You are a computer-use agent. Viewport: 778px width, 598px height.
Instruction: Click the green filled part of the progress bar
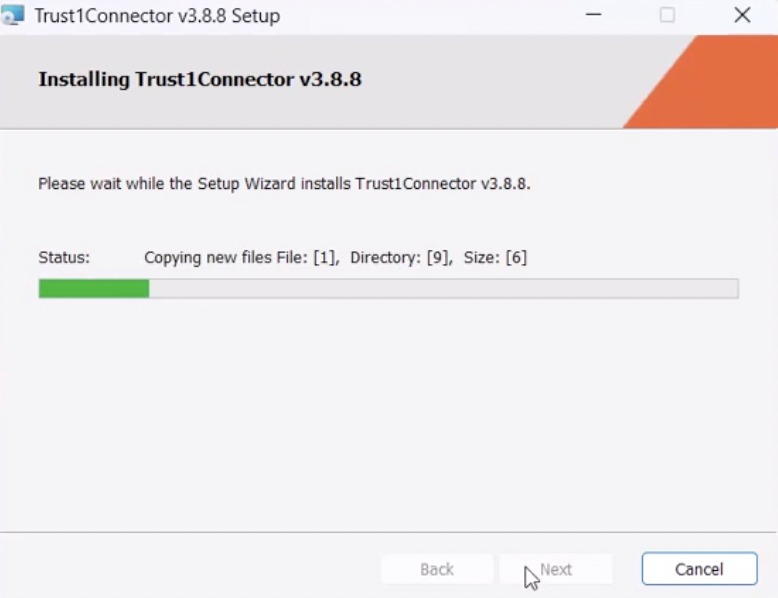(94, 288)
